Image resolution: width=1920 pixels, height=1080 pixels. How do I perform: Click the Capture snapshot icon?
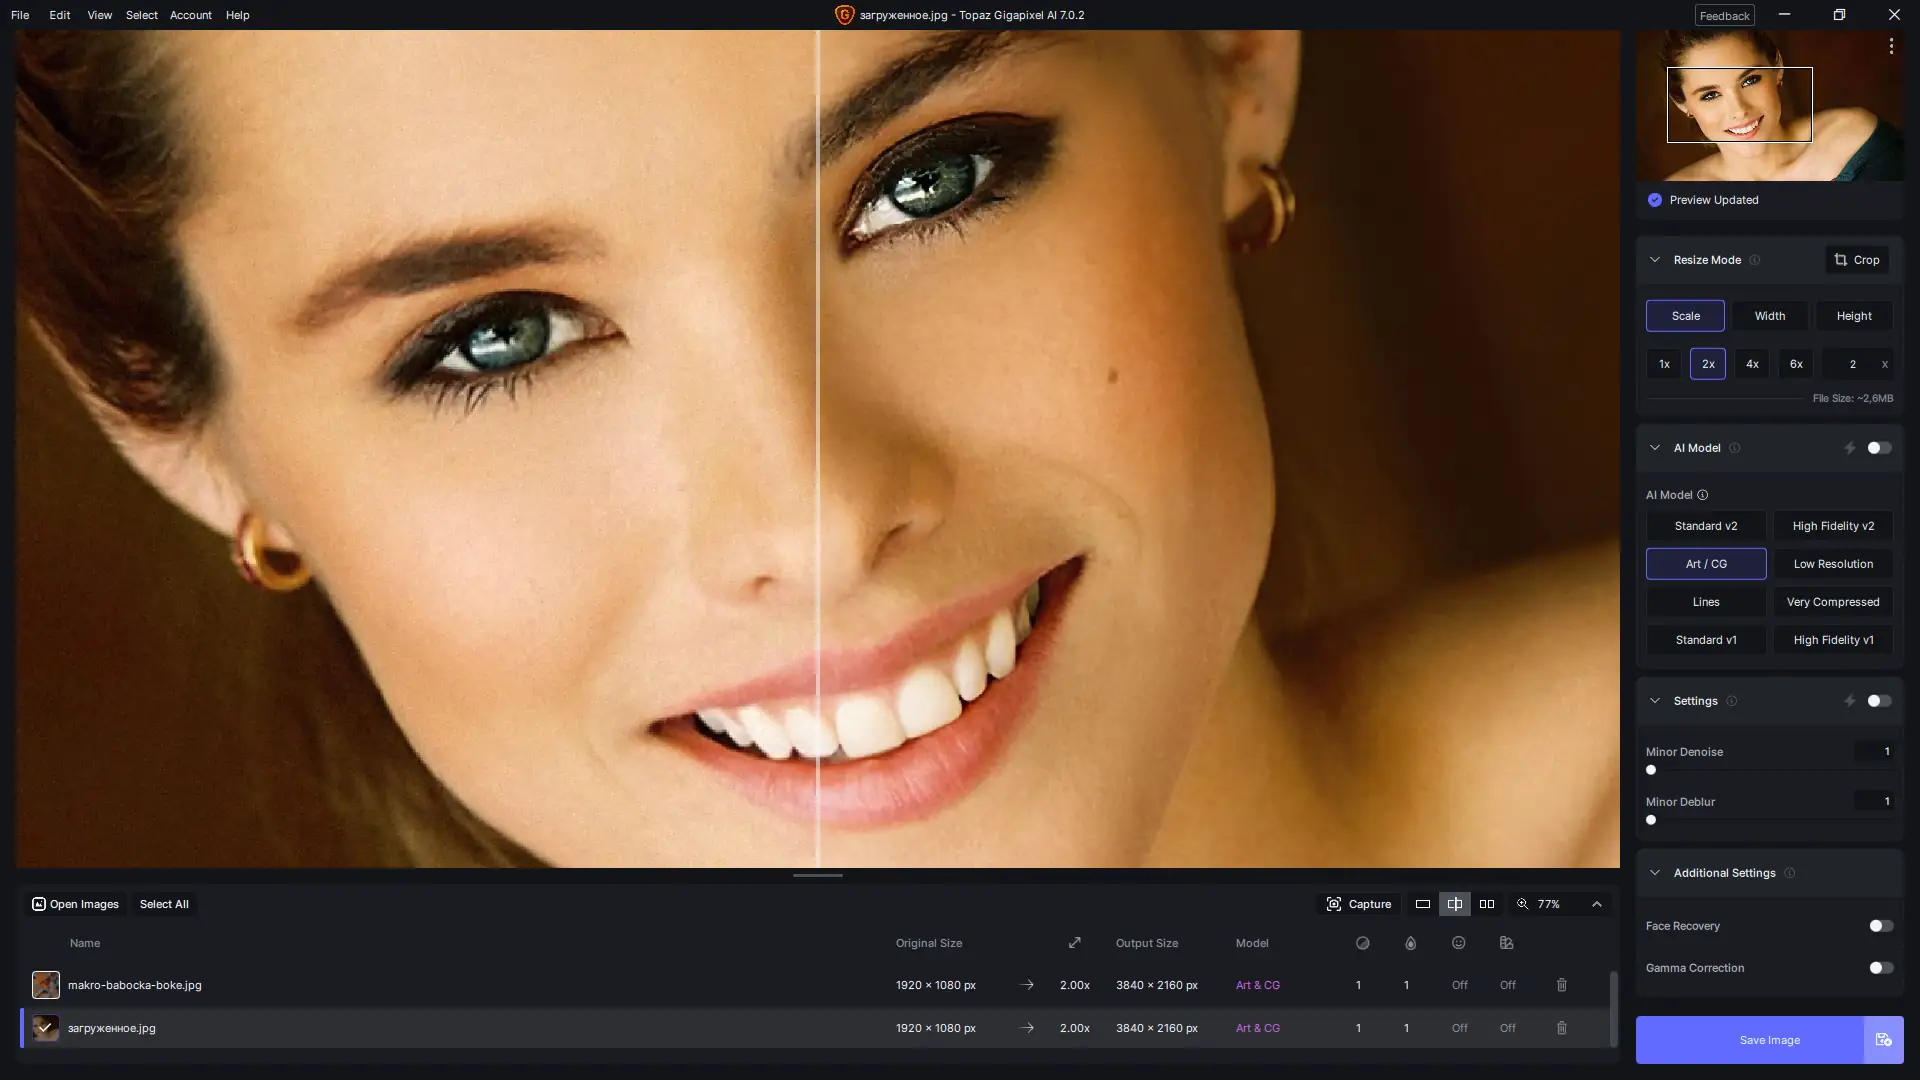[1334, 904]
